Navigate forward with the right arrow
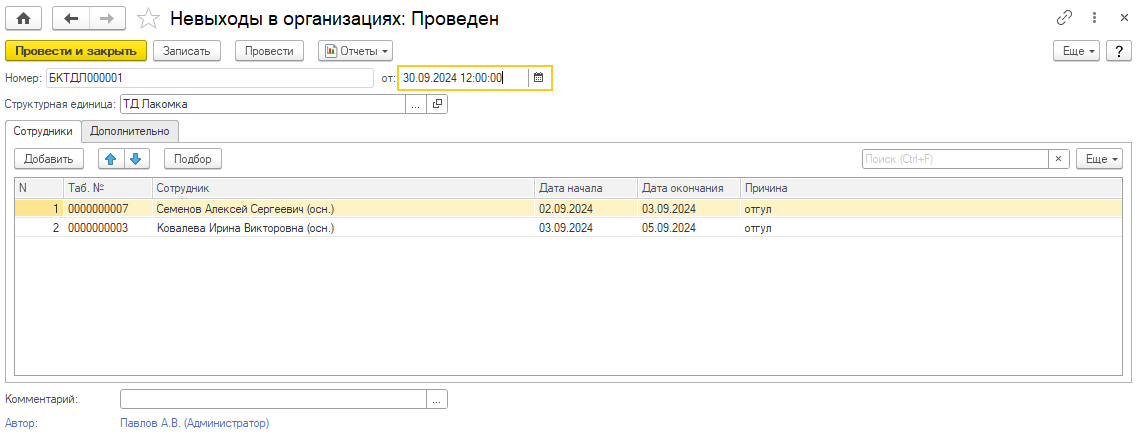 [107, 19]
